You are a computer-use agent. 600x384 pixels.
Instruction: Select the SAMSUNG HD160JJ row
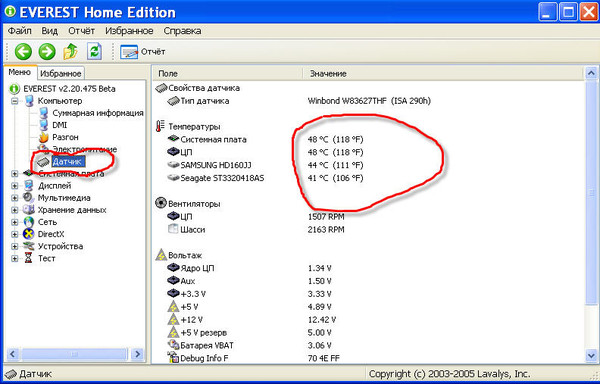pyautogui.click(x=266, y=165)
